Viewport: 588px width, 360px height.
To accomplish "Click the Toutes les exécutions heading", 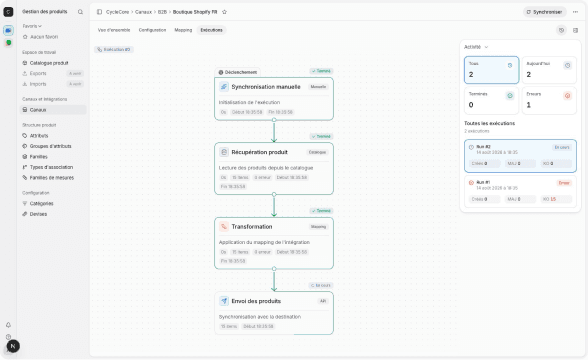I will [x=489, y=123].
